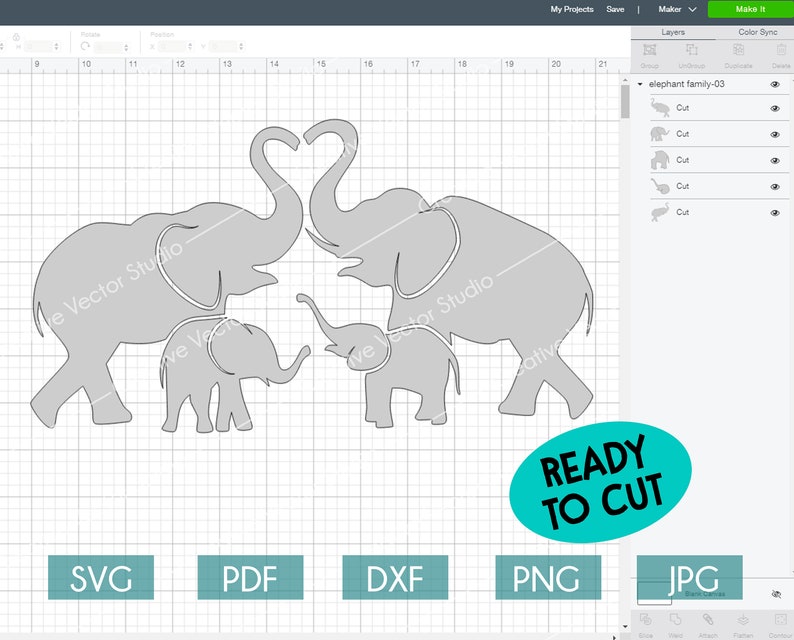Switch to the Layers tab

672,32
